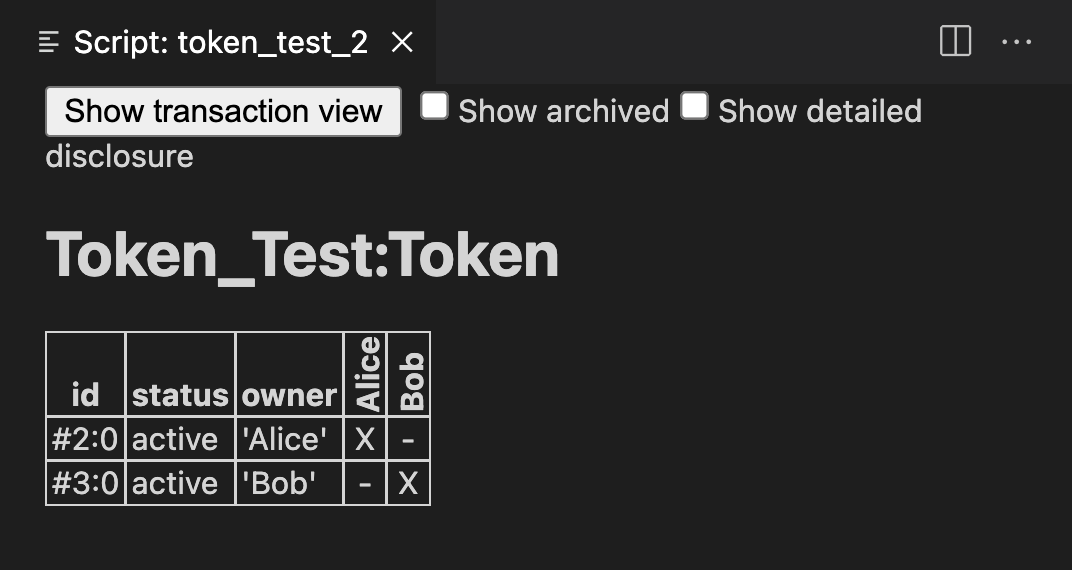Click the rotated Bob column header

tap(409, 381)
